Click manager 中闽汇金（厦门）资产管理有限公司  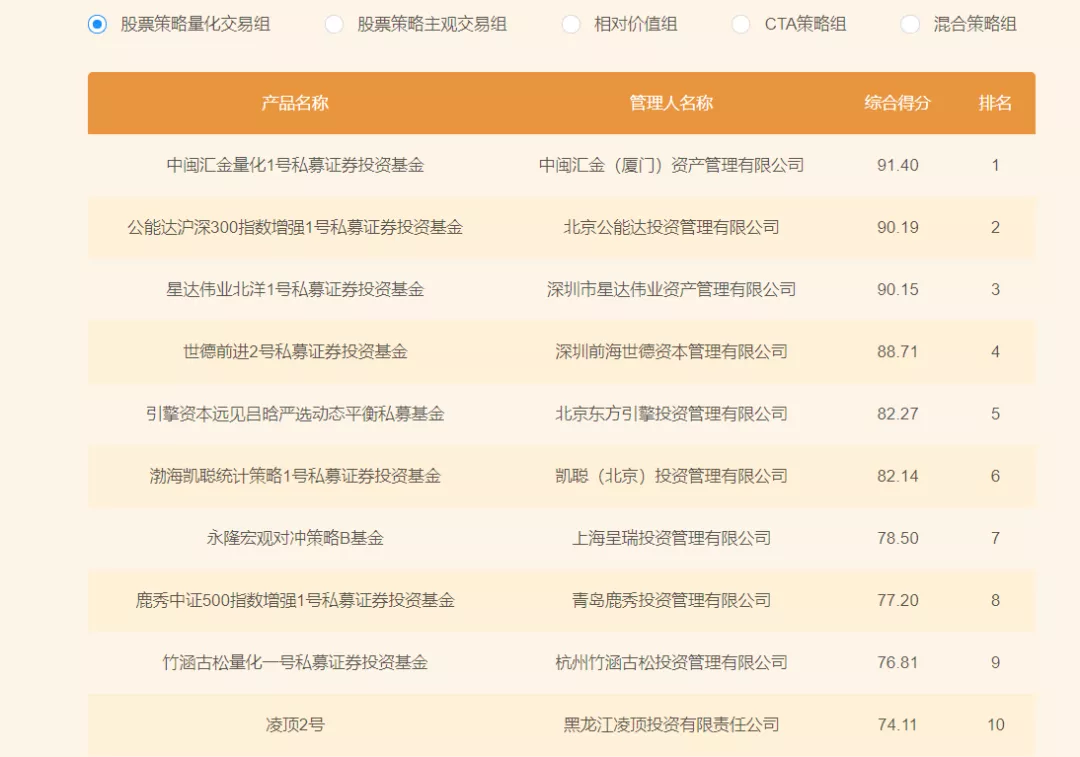pos(671,165)
